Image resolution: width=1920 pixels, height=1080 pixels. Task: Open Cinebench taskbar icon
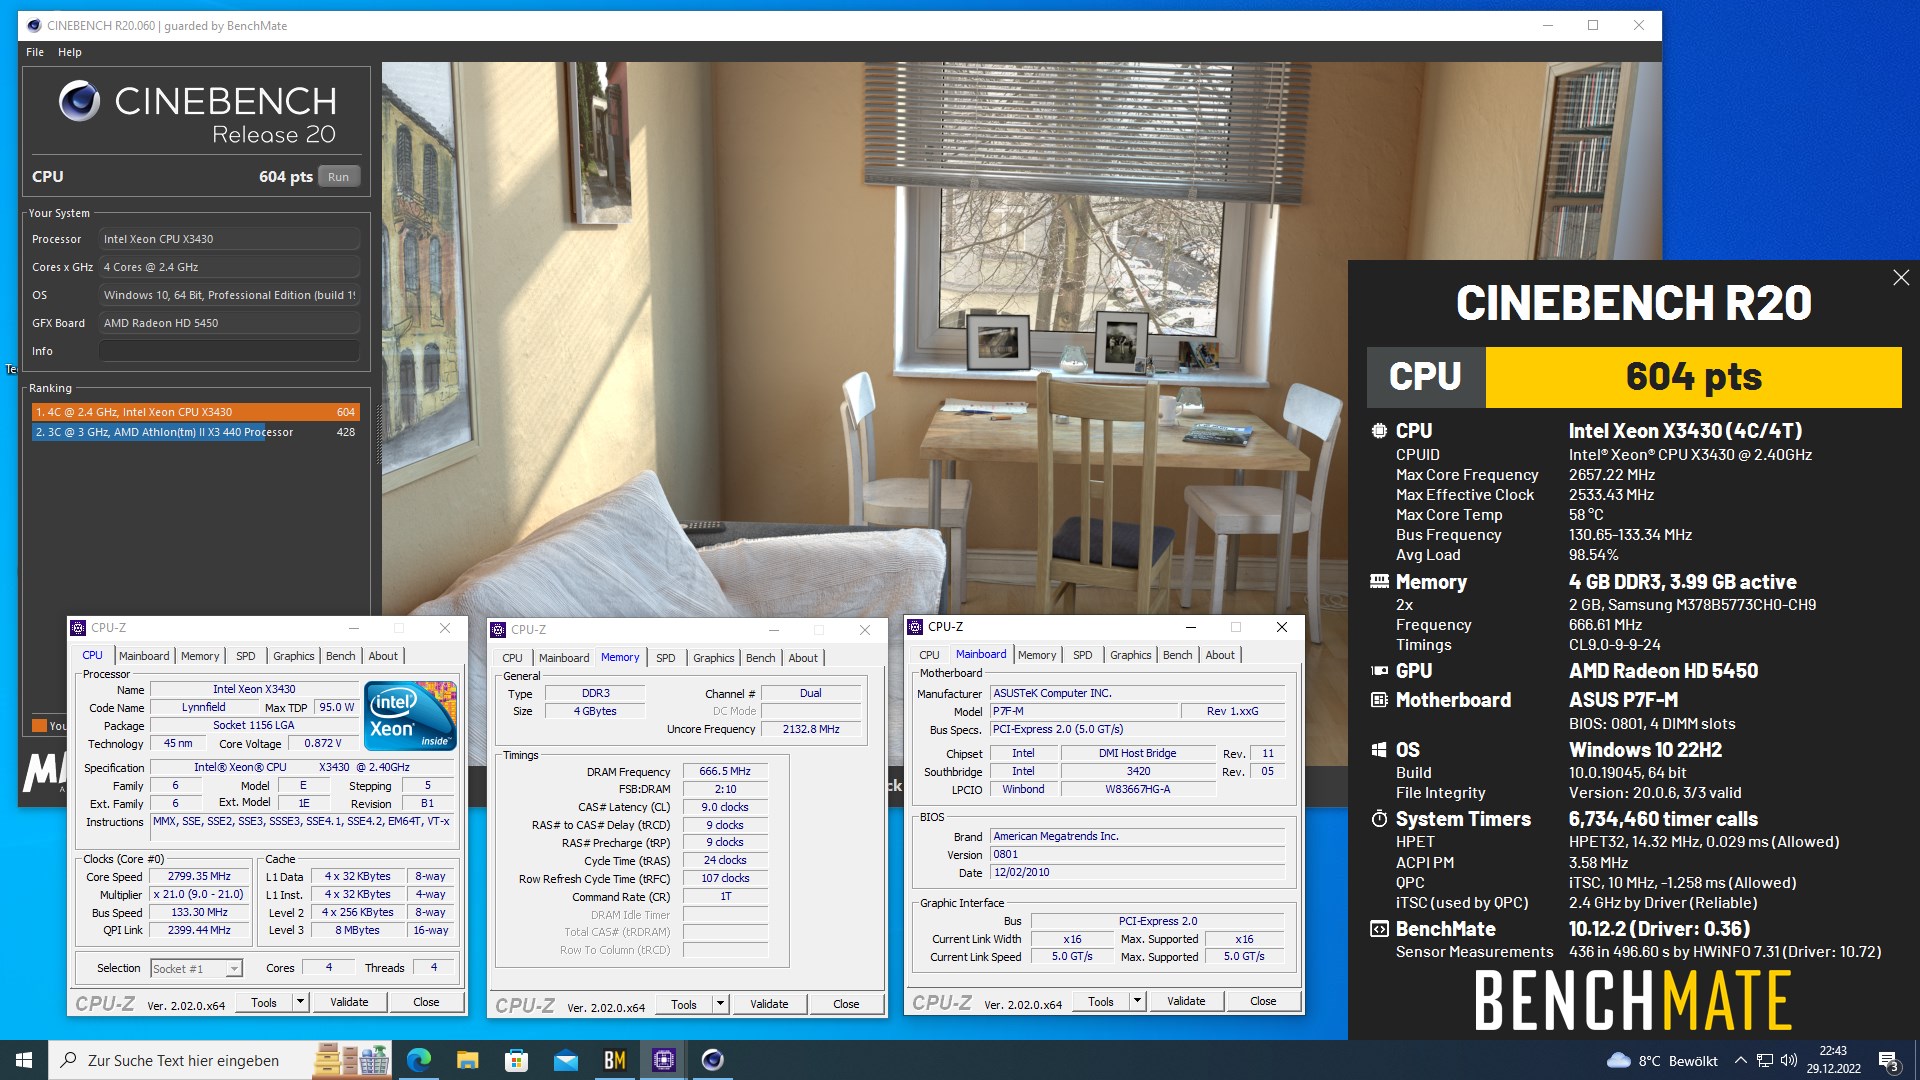tap(712, 1060)
